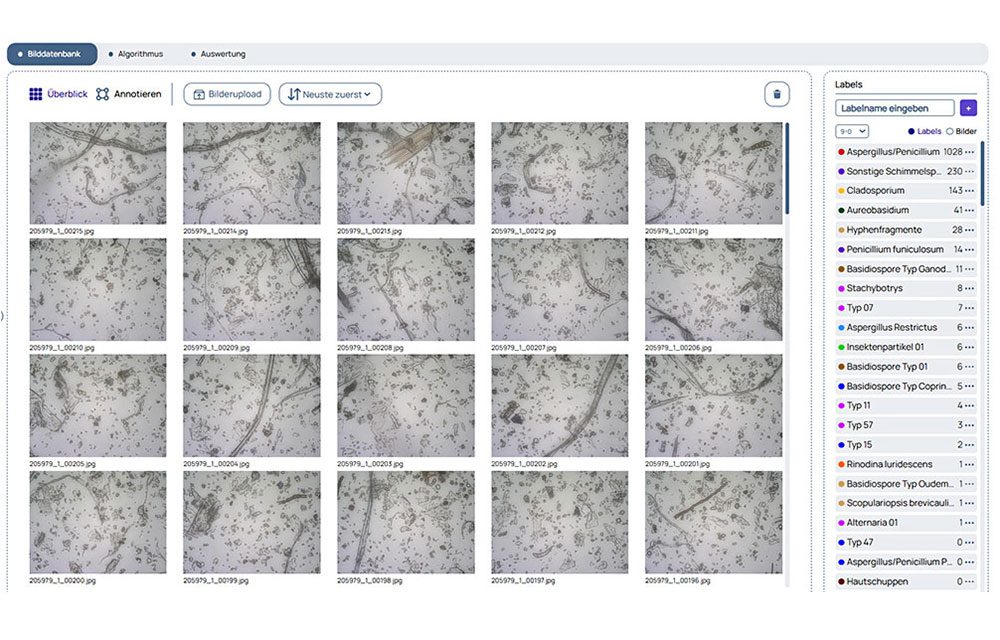Viewport: 1000px width, 640px height.
Task: Click the Labelname eingeben input field
Action: pyautogui.click(x=894, y=108)
